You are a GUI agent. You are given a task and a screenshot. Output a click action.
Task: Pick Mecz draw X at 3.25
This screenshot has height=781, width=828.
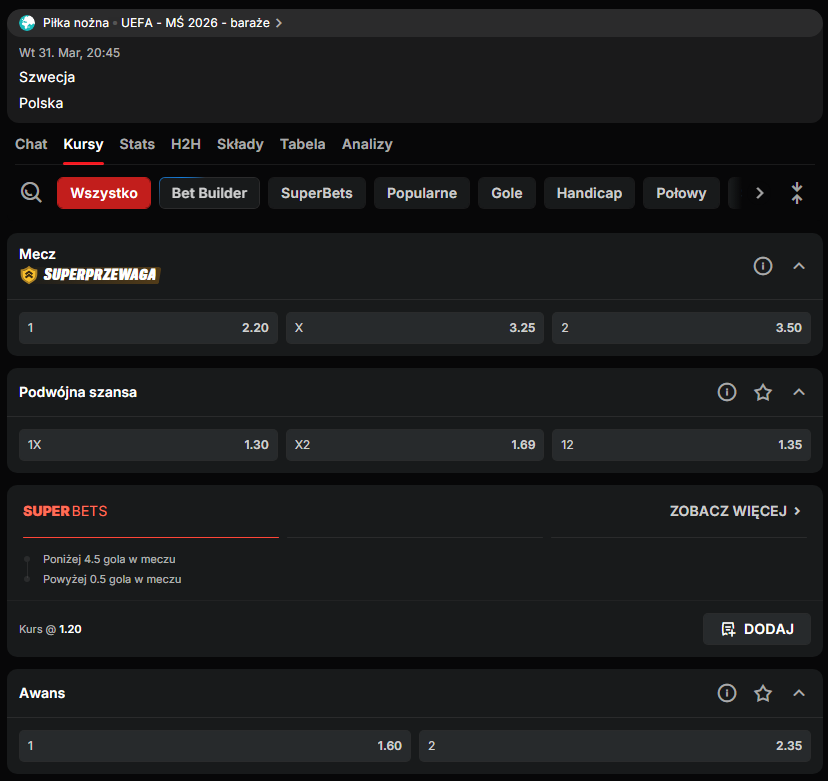(415, 328)
